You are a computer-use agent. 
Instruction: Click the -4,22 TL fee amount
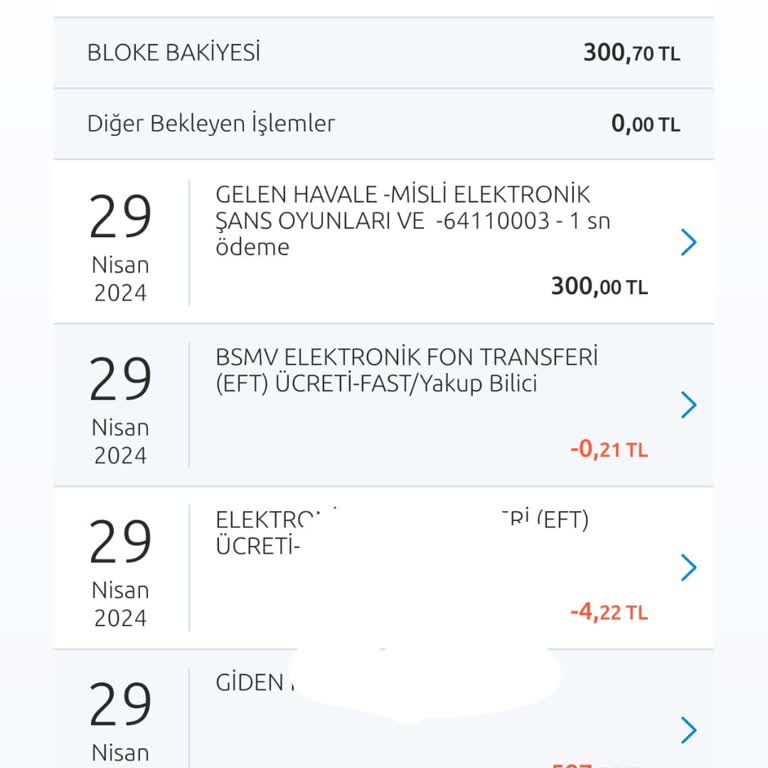(609, 612)
